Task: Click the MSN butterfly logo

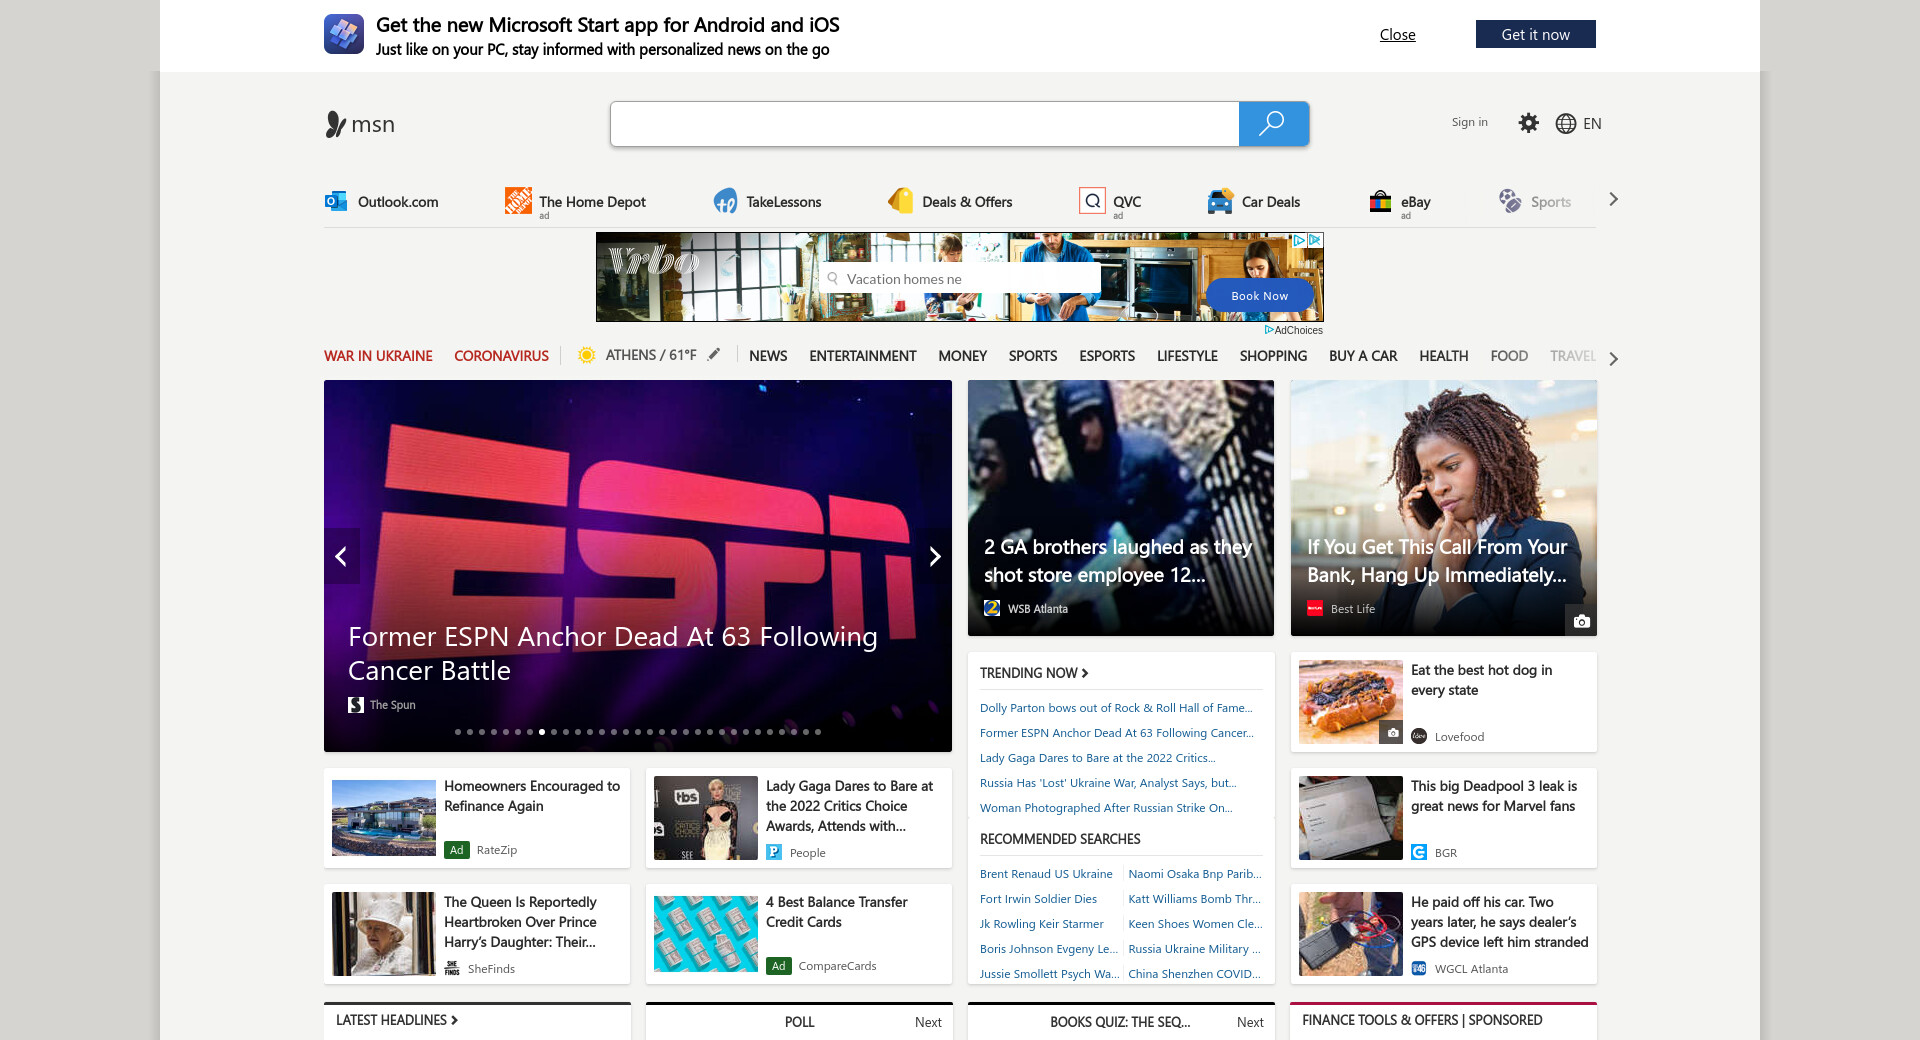Action: [x=336, y=124]
